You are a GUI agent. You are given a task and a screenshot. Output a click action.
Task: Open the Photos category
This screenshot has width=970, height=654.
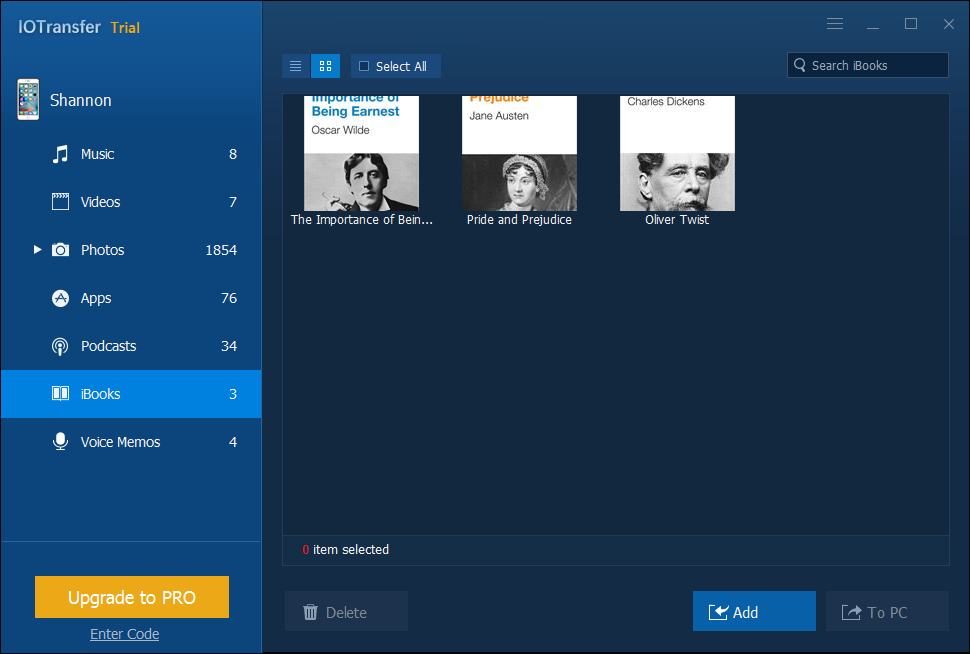131,250
